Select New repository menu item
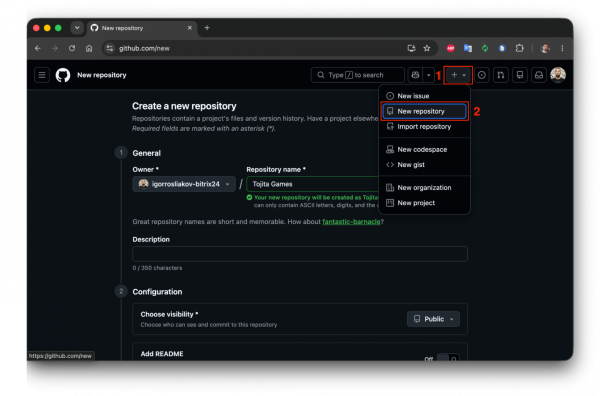Screen dimensions: 600x396 424,111
